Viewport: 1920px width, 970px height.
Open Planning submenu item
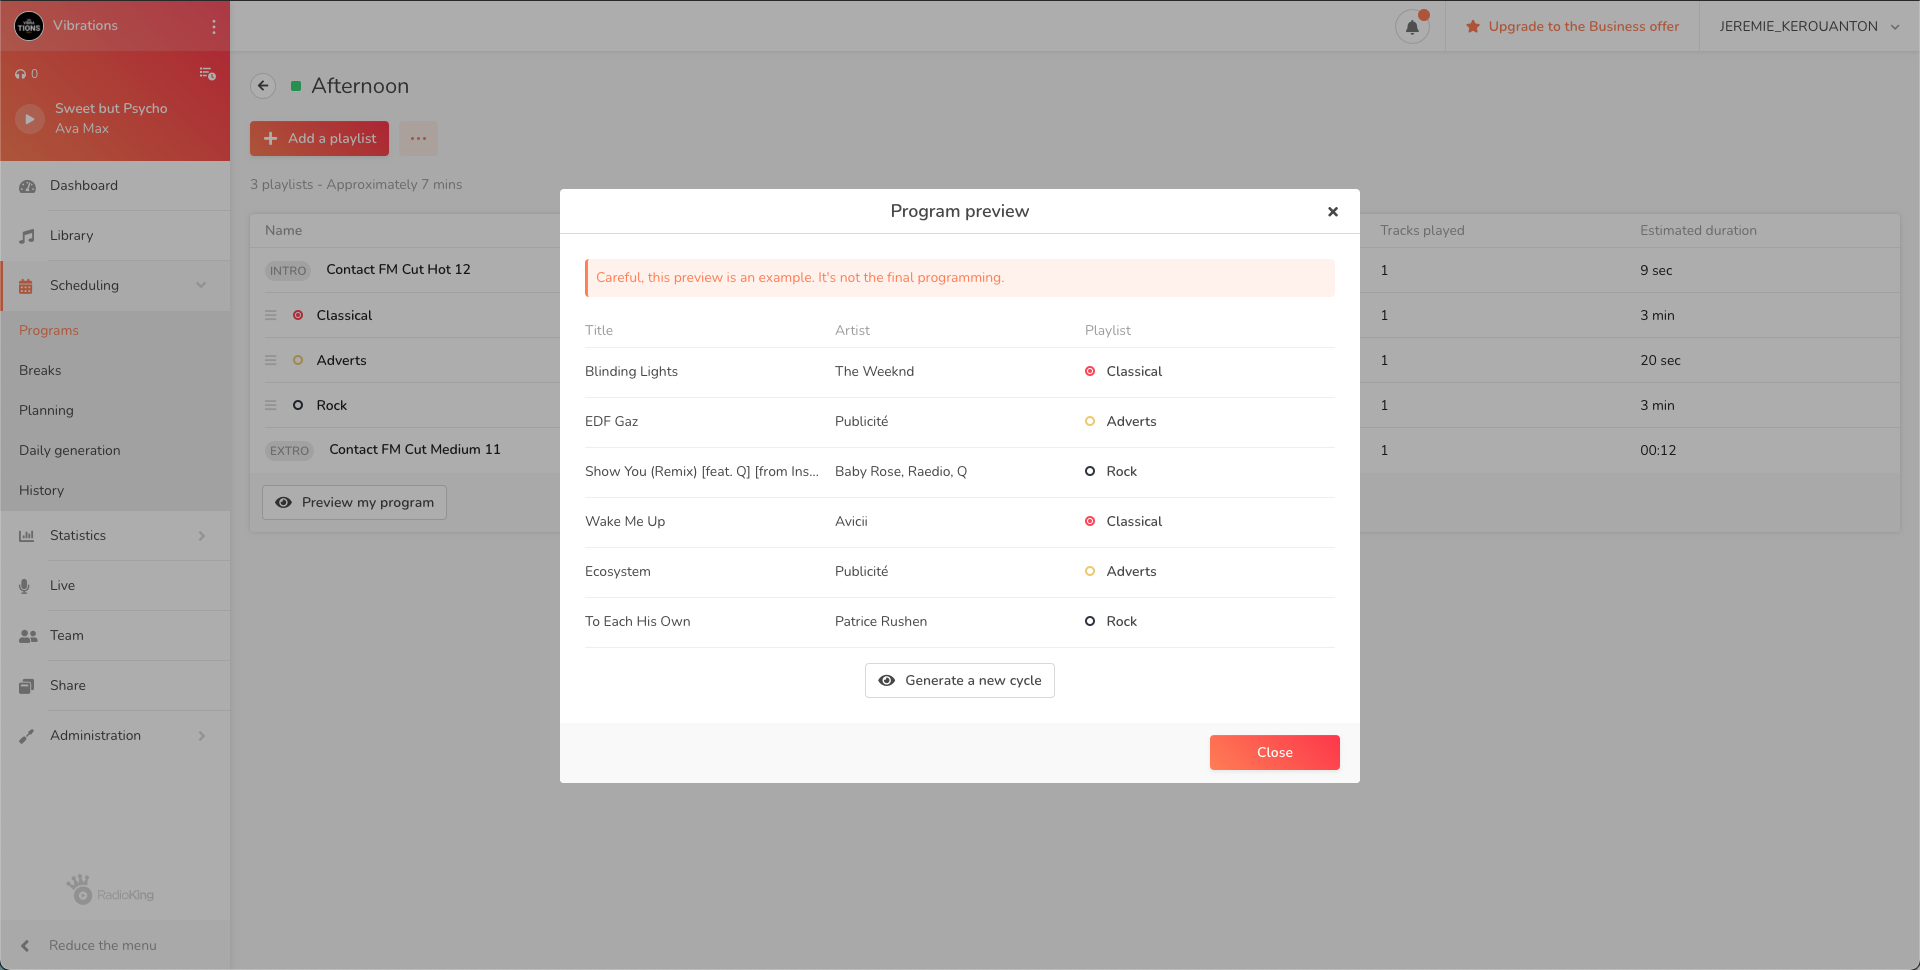click(46, 410)
